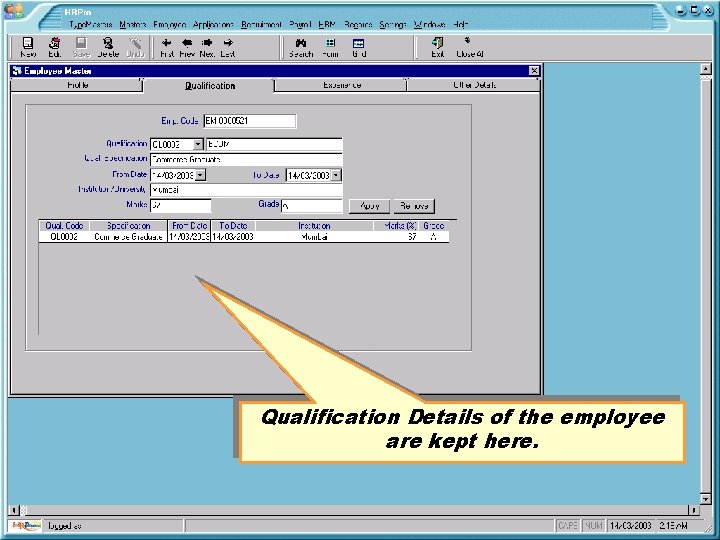Click the NUM indicator in status bar
Image resolution: width=720 pixels, height=540 pixels.
click(594, 525)
